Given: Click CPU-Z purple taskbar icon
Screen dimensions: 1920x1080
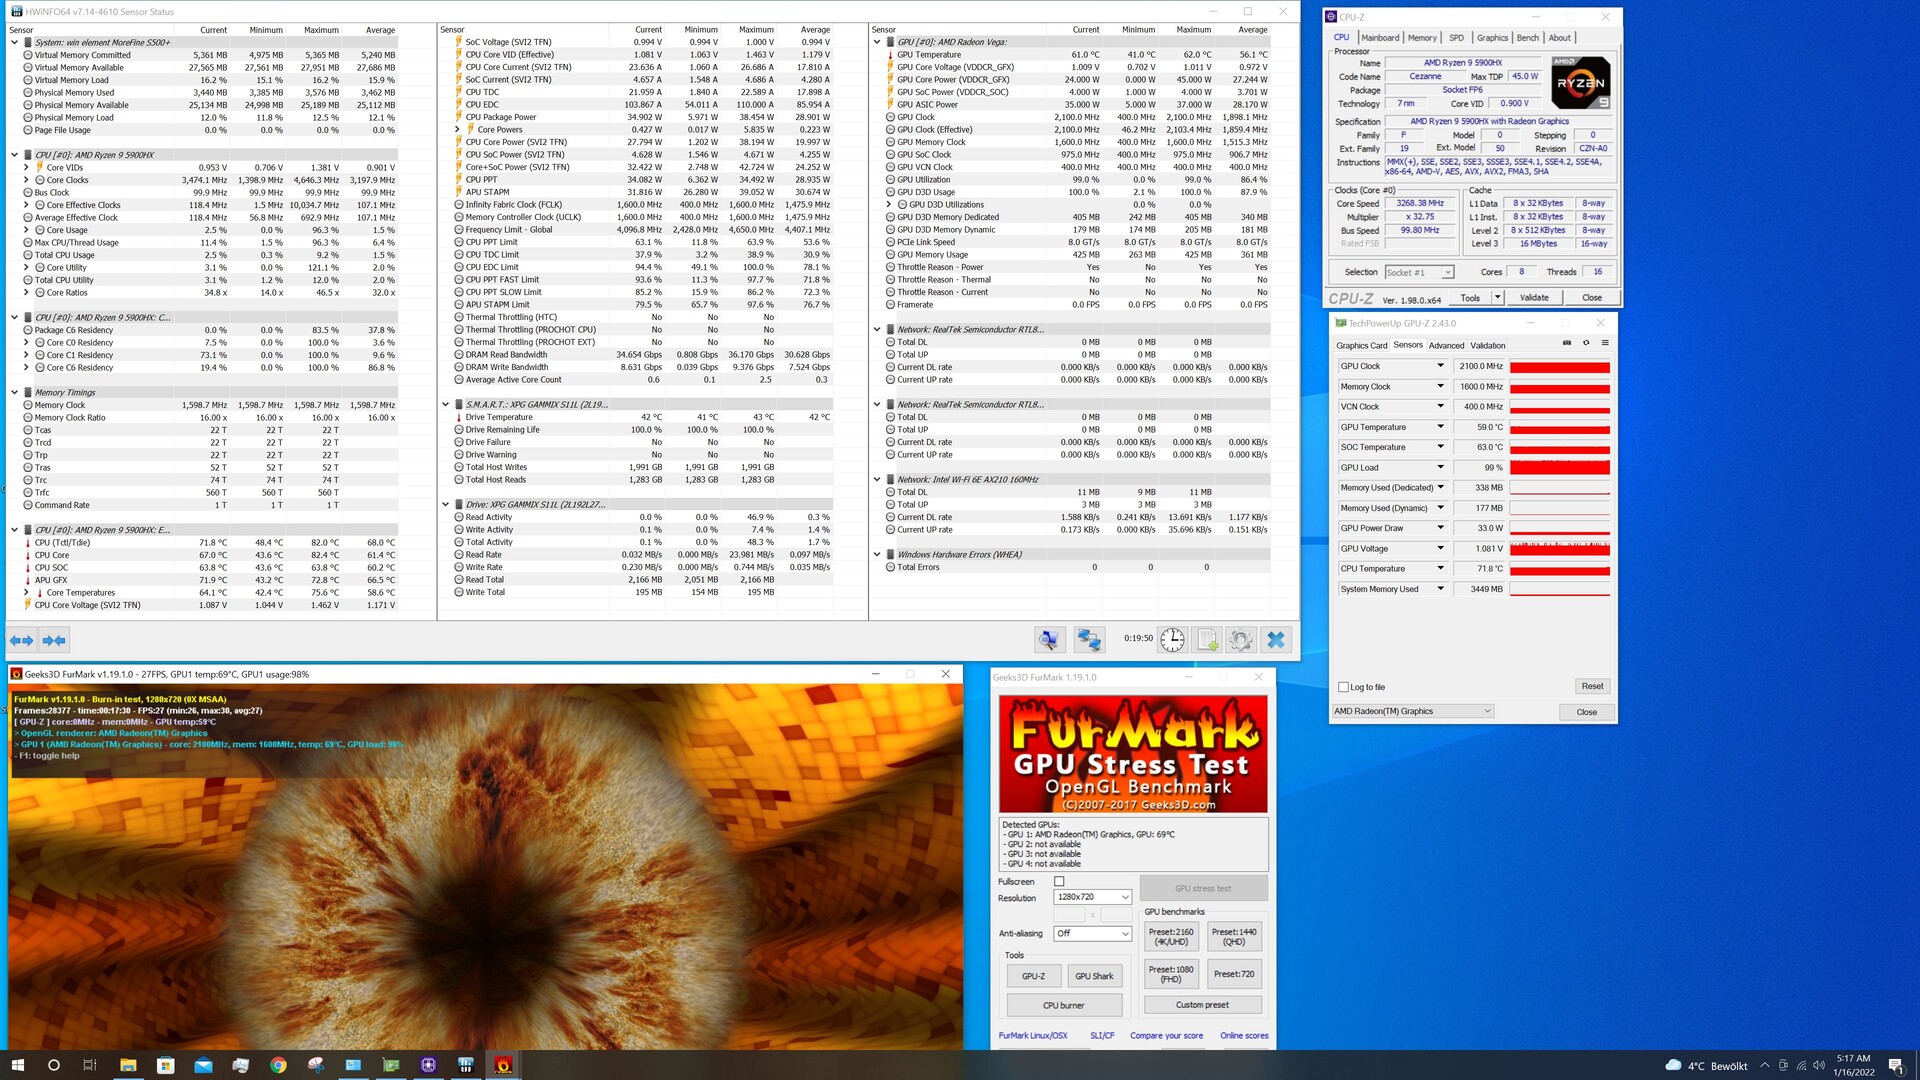Looking at the screenshot, I should [x=428, y=1065].
